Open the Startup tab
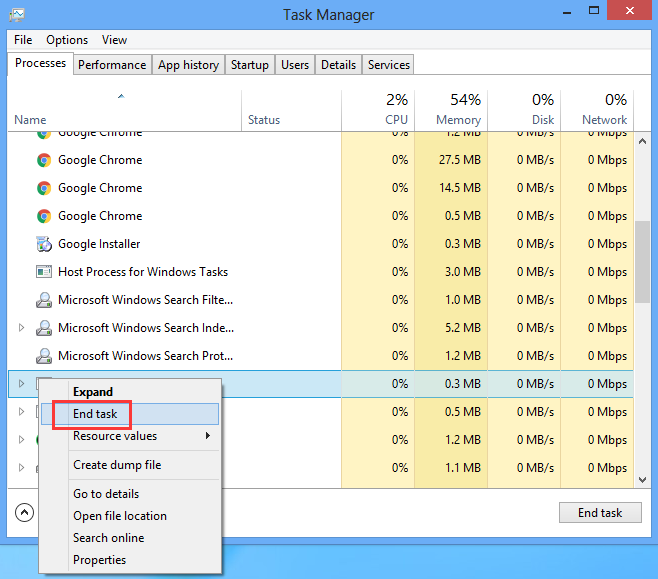Viewport: 658px width, 579px height. tap(249, 65)
